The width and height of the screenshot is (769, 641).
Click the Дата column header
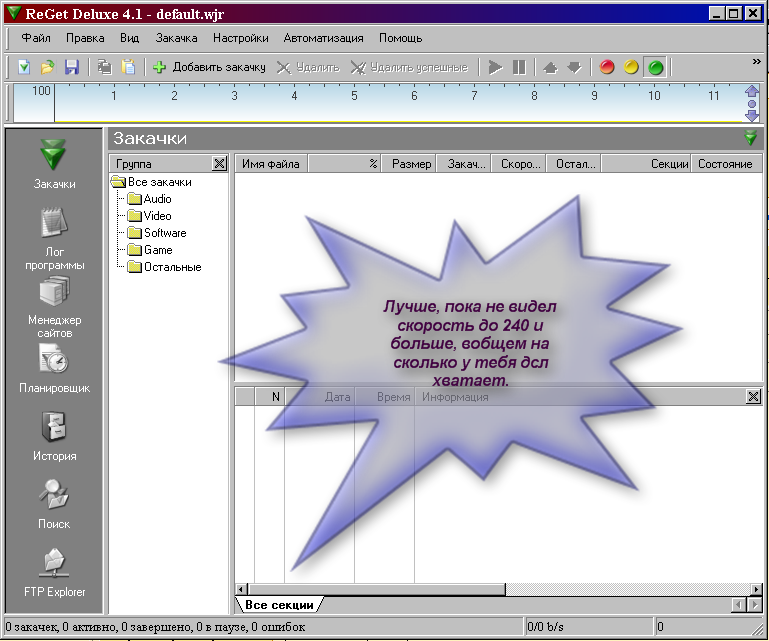click(320, 397)
